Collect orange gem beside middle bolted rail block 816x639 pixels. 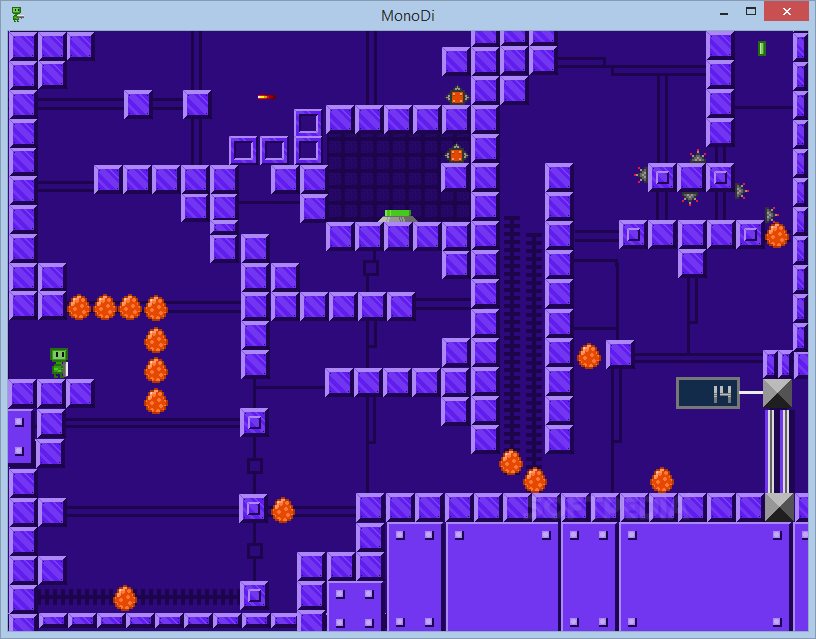coord(283,510)
